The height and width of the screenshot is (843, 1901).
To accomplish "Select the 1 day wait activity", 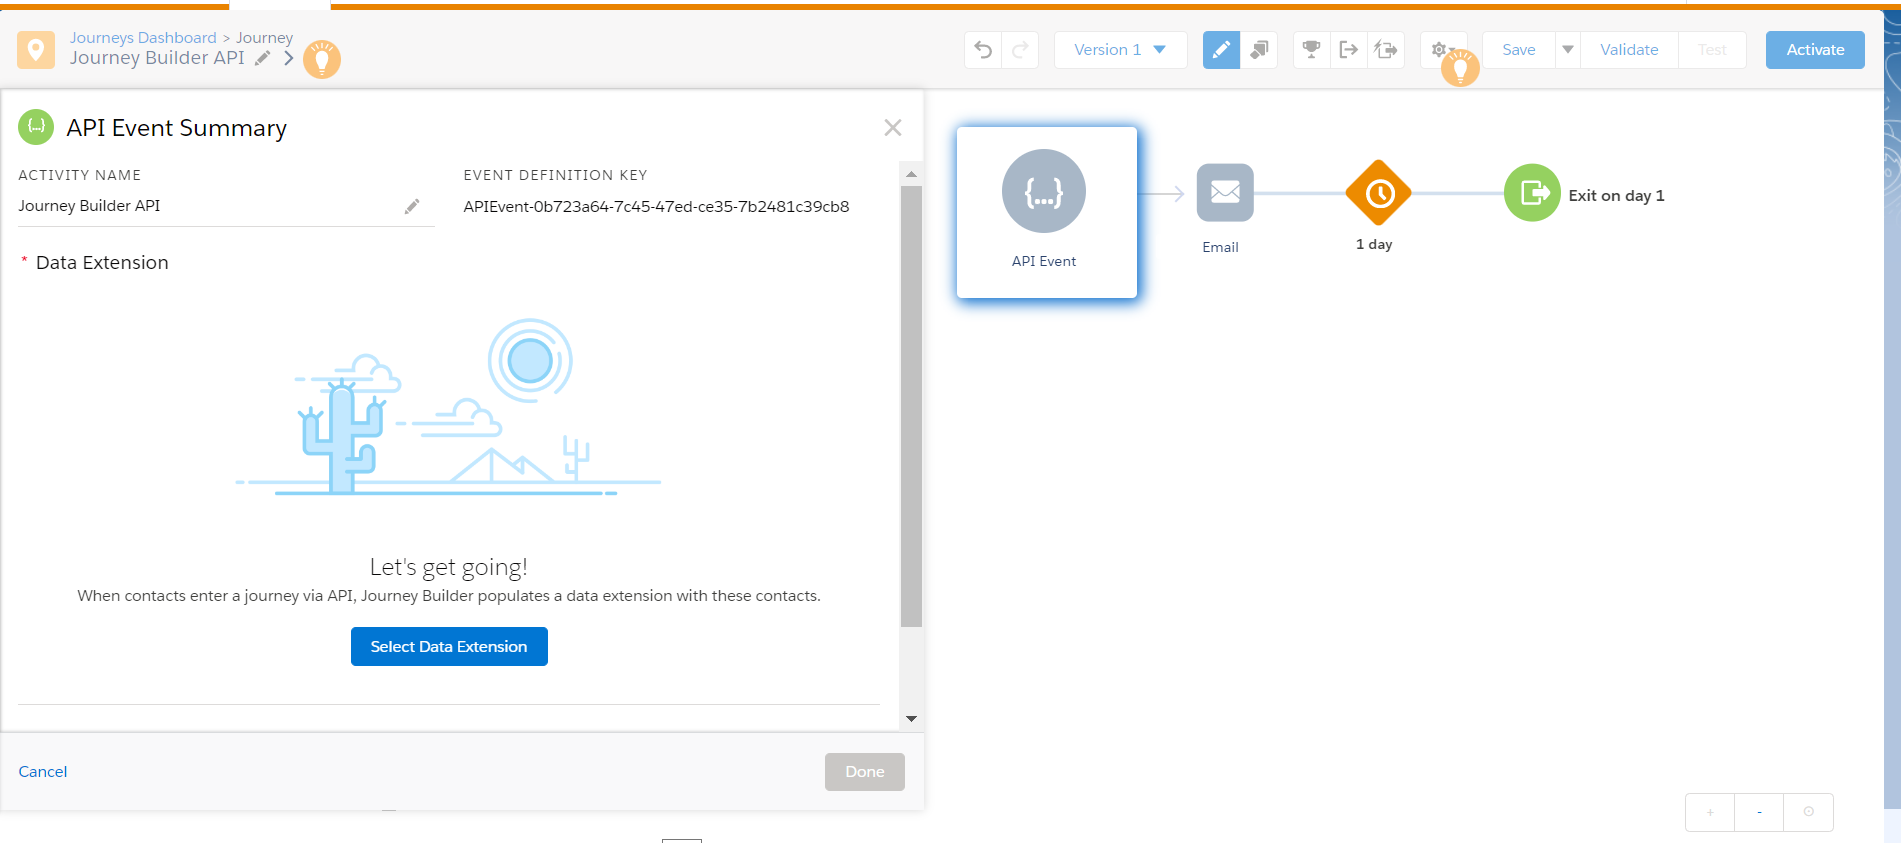I will (1379, 193).
